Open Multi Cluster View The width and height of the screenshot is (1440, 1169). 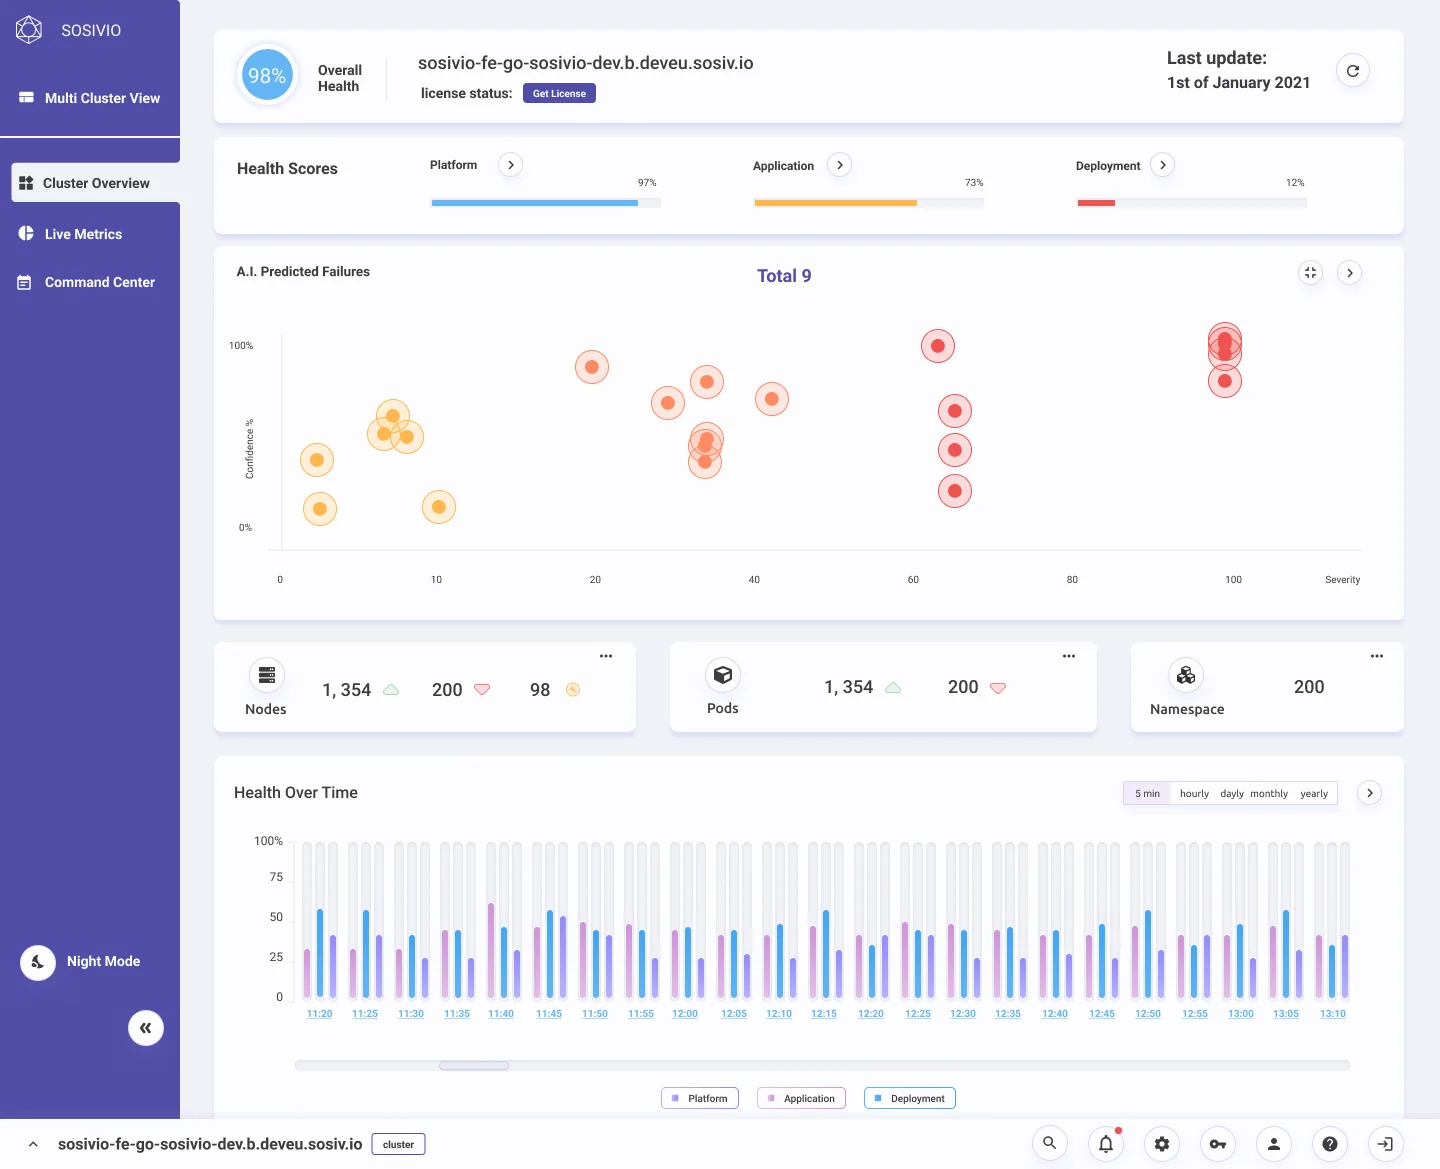pos(90,98)
